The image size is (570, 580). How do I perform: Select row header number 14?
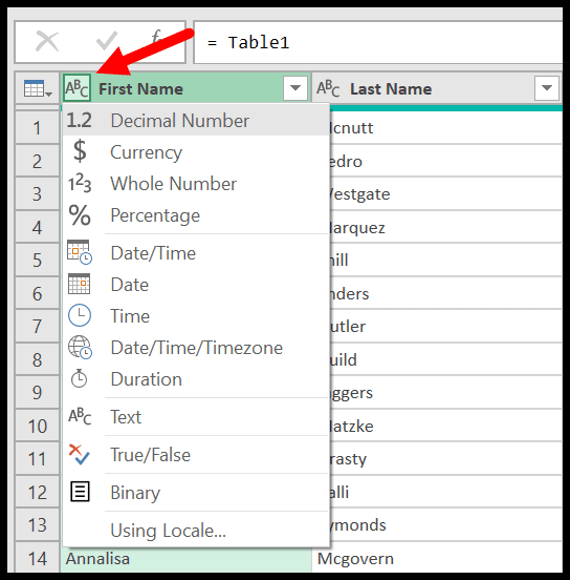[37, 558]
